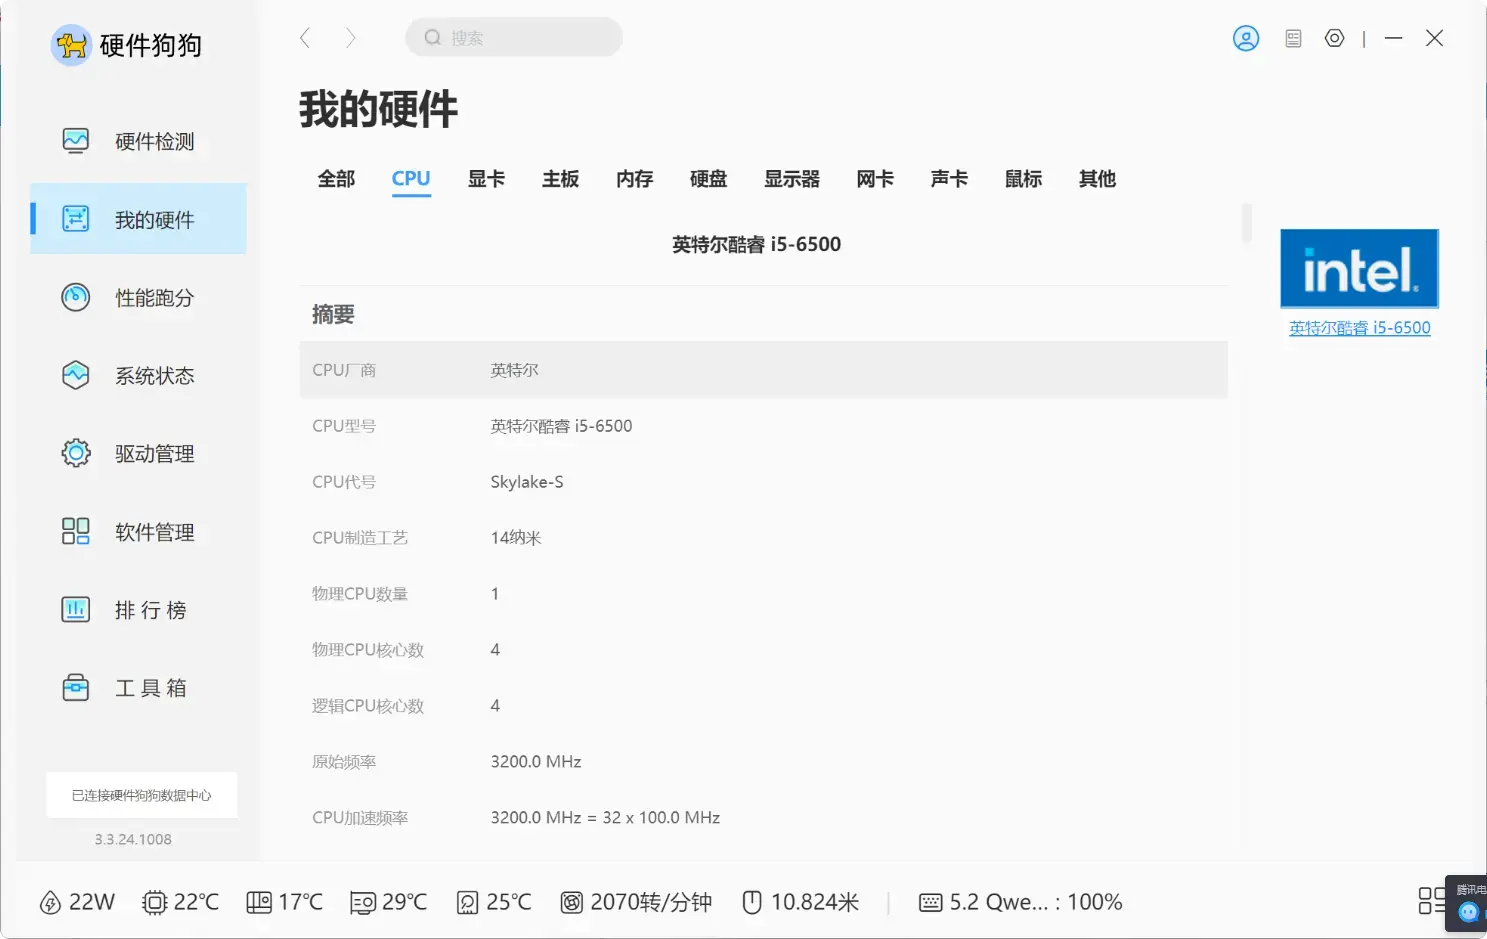The width and height of the screenshot is (1487, 939).
Task: Click the mouse distance 10.824米 indicator
Action: coord(800,901)
